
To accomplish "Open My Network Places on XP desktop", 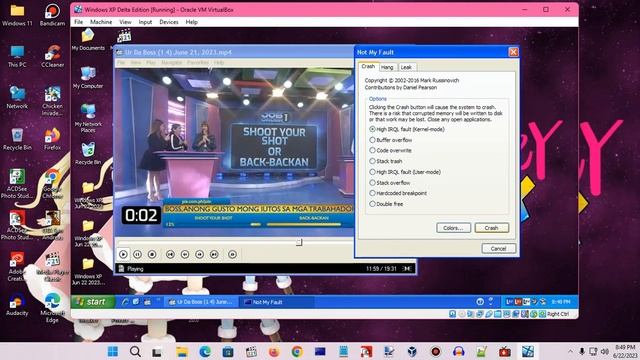I will (88, 118).
